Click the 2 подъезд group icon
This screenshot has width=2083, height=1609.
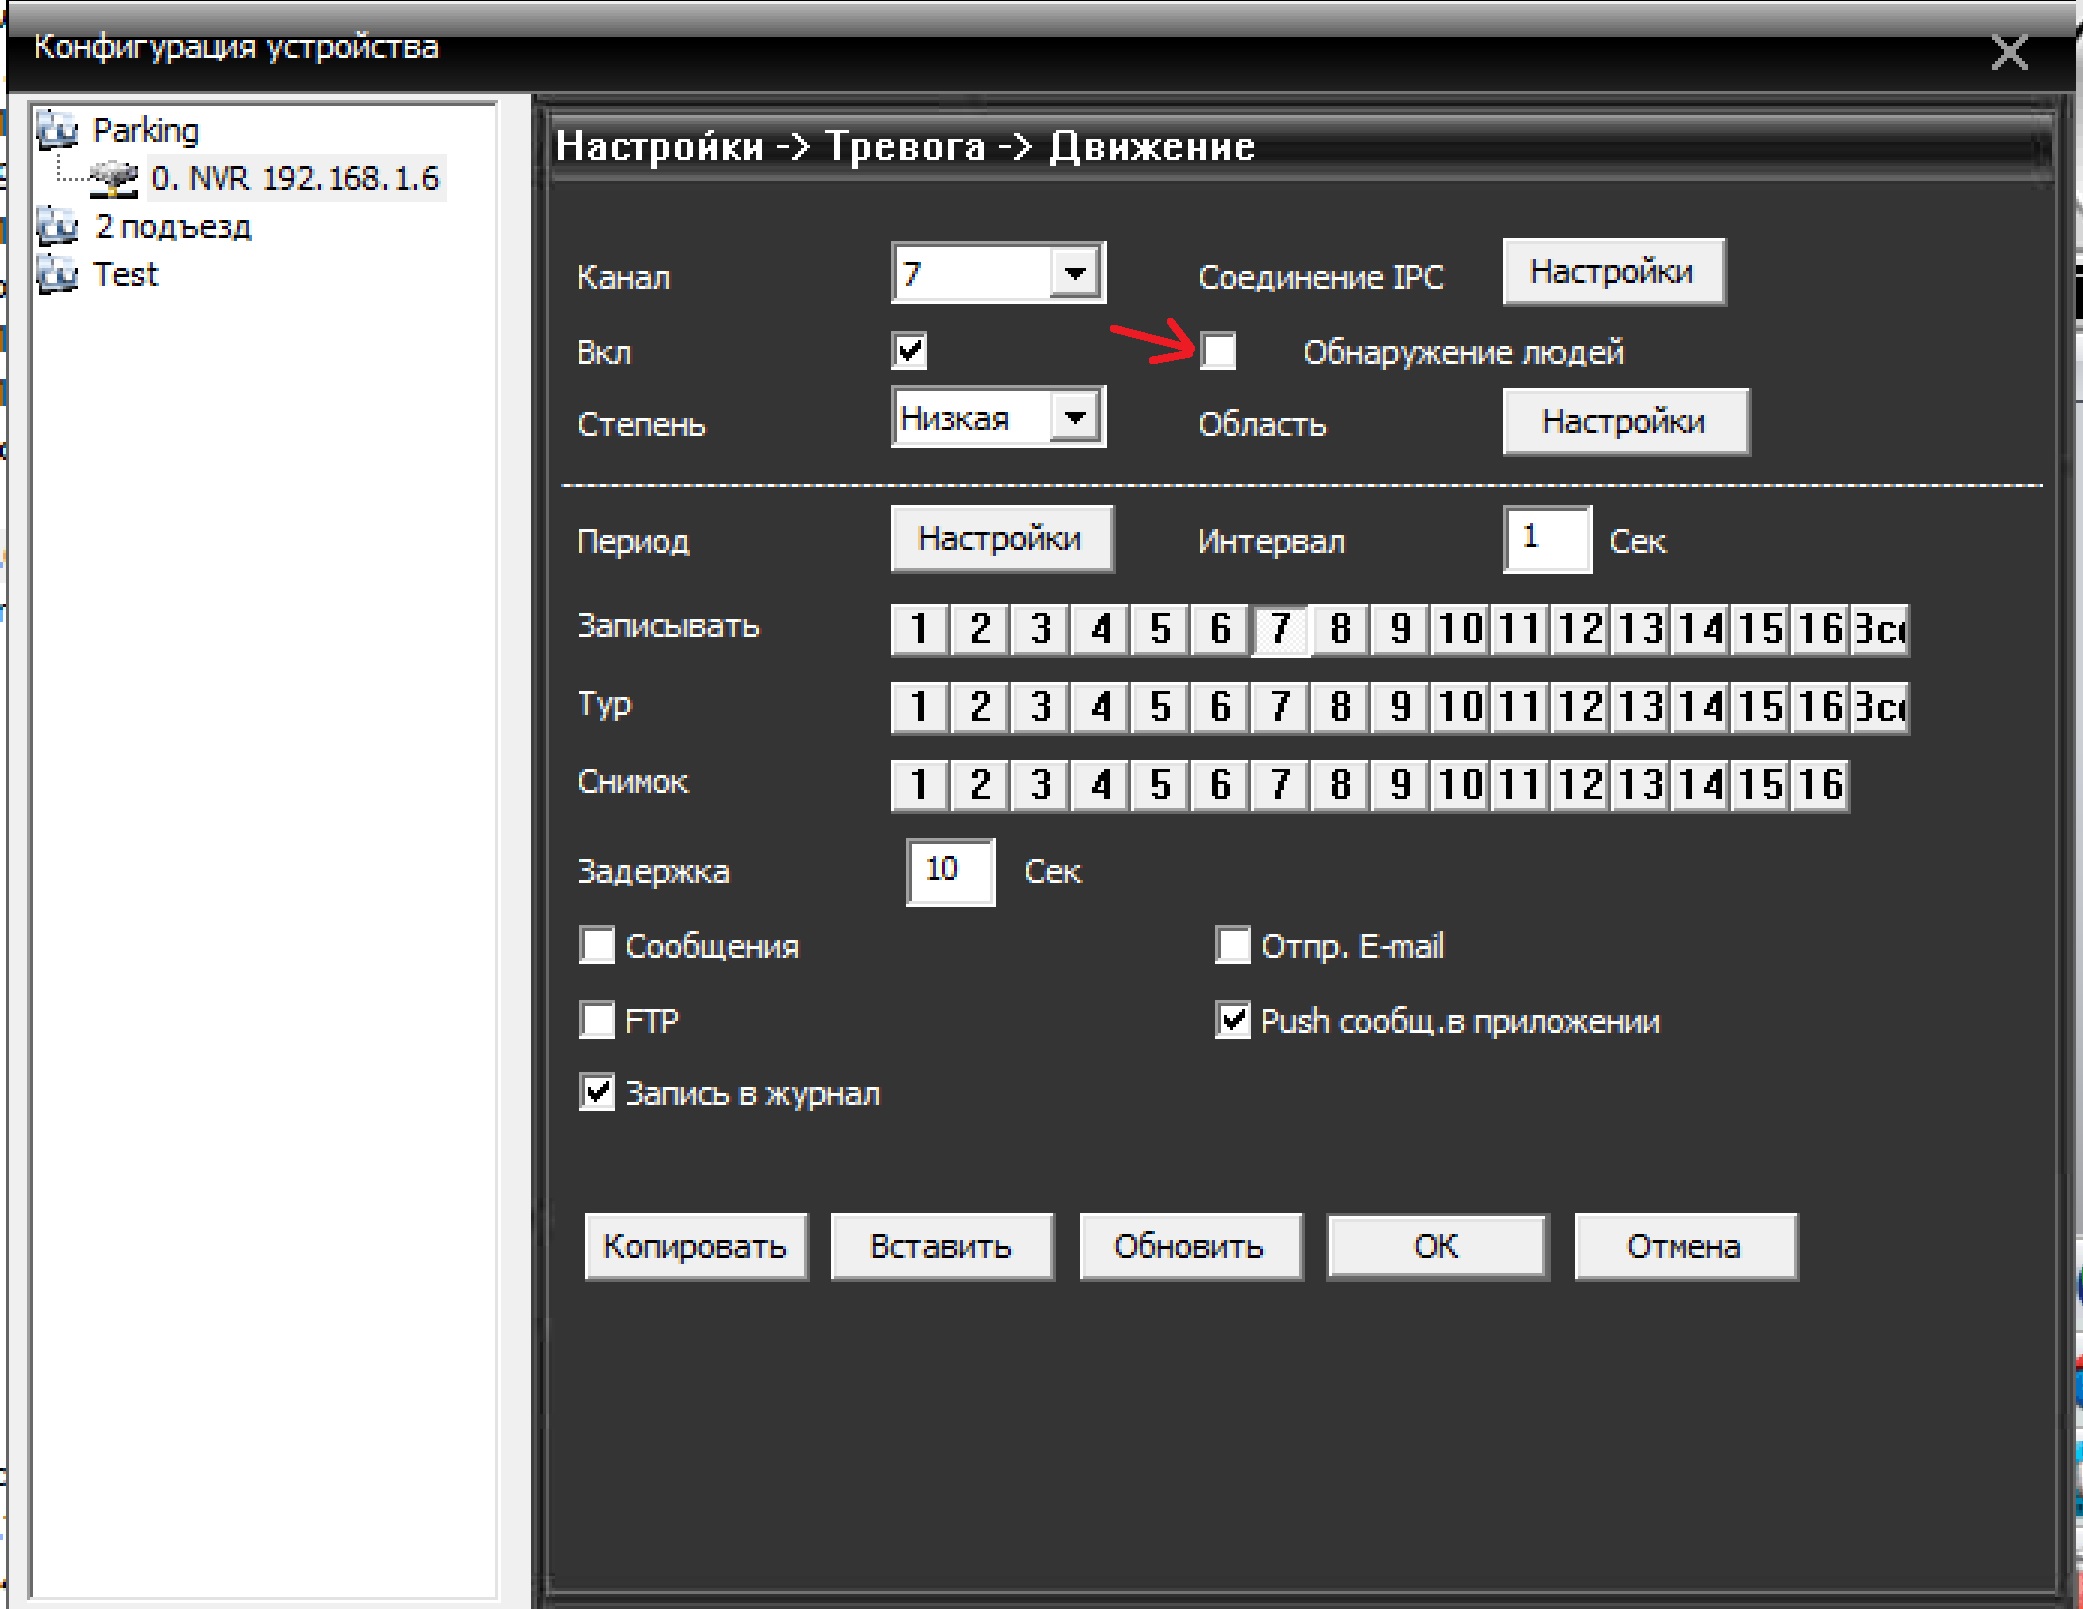click(x=57, y=226)
